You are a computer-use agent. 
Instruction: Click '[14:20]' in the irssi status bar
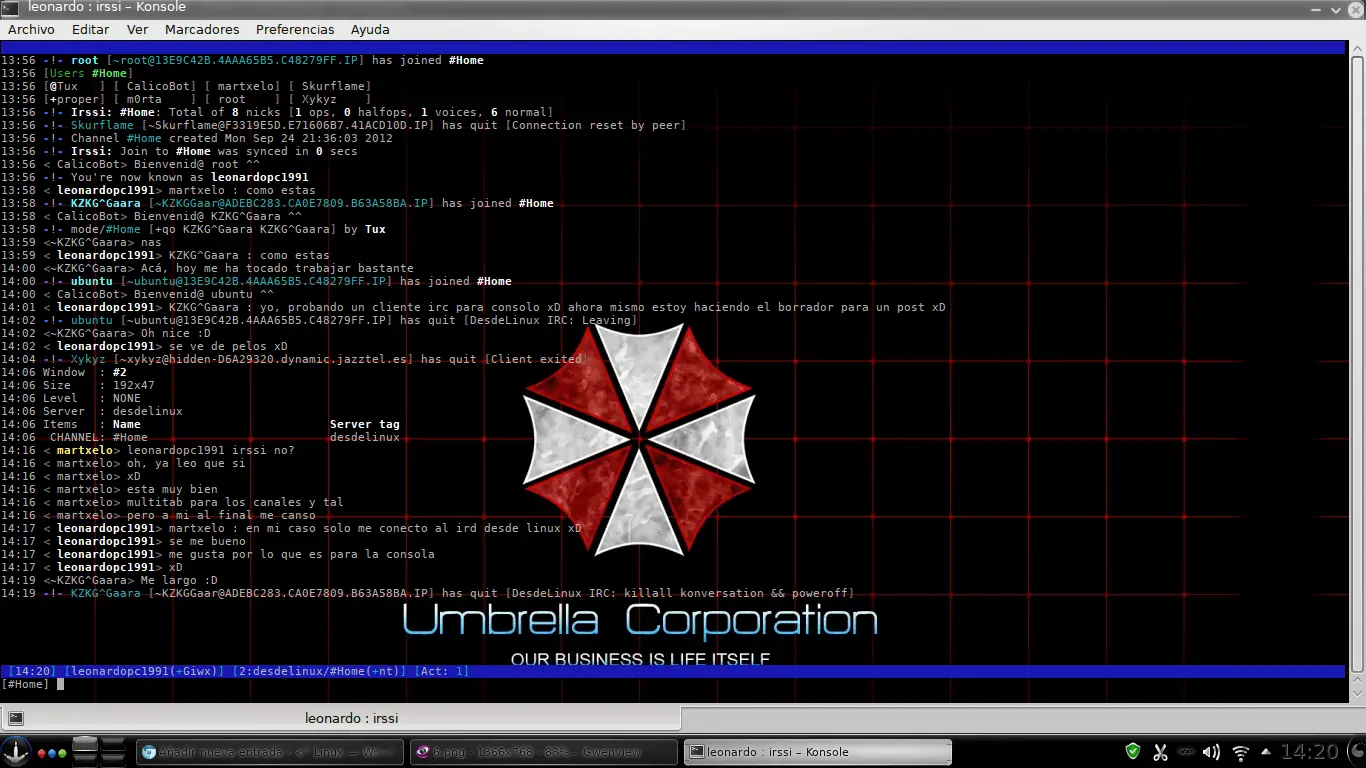32,671
